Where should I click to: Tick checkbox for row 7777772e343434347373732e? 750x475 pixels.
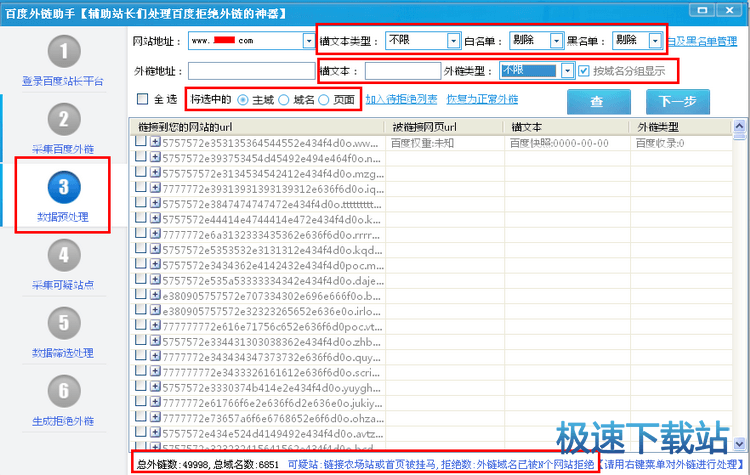141,355
